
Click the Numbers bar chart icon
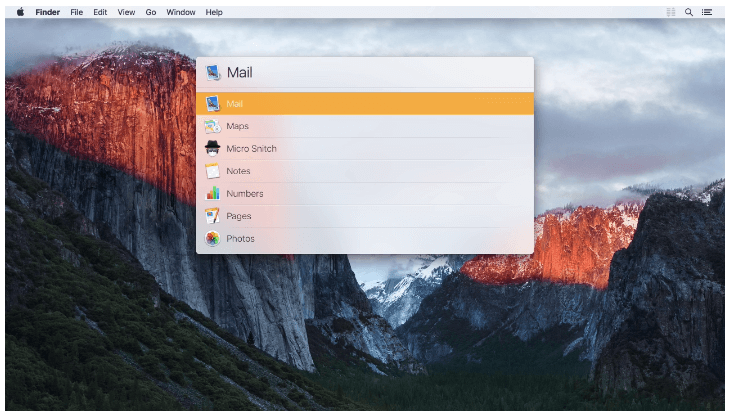[213, 193]
